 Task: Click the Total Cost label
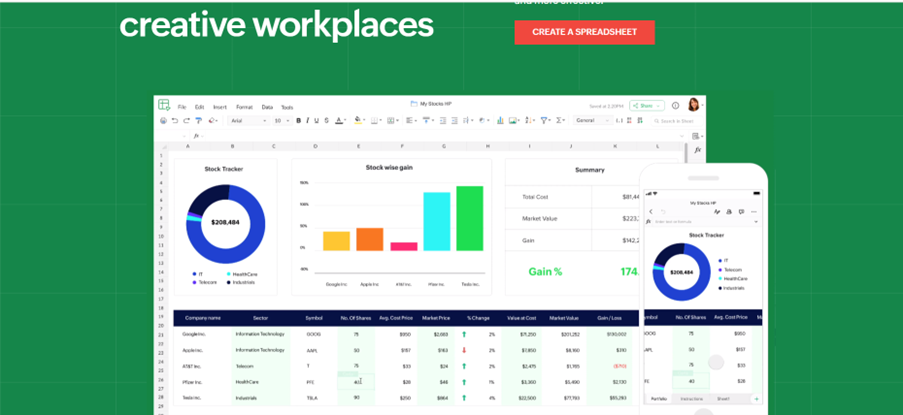coord(535,197)
